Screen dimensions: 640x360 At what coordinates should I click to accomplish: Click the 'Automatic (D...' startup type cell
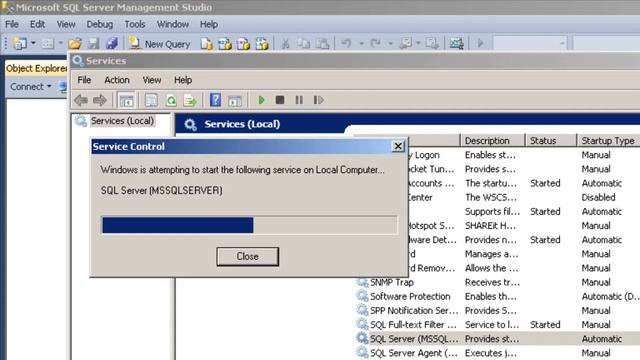611,296
